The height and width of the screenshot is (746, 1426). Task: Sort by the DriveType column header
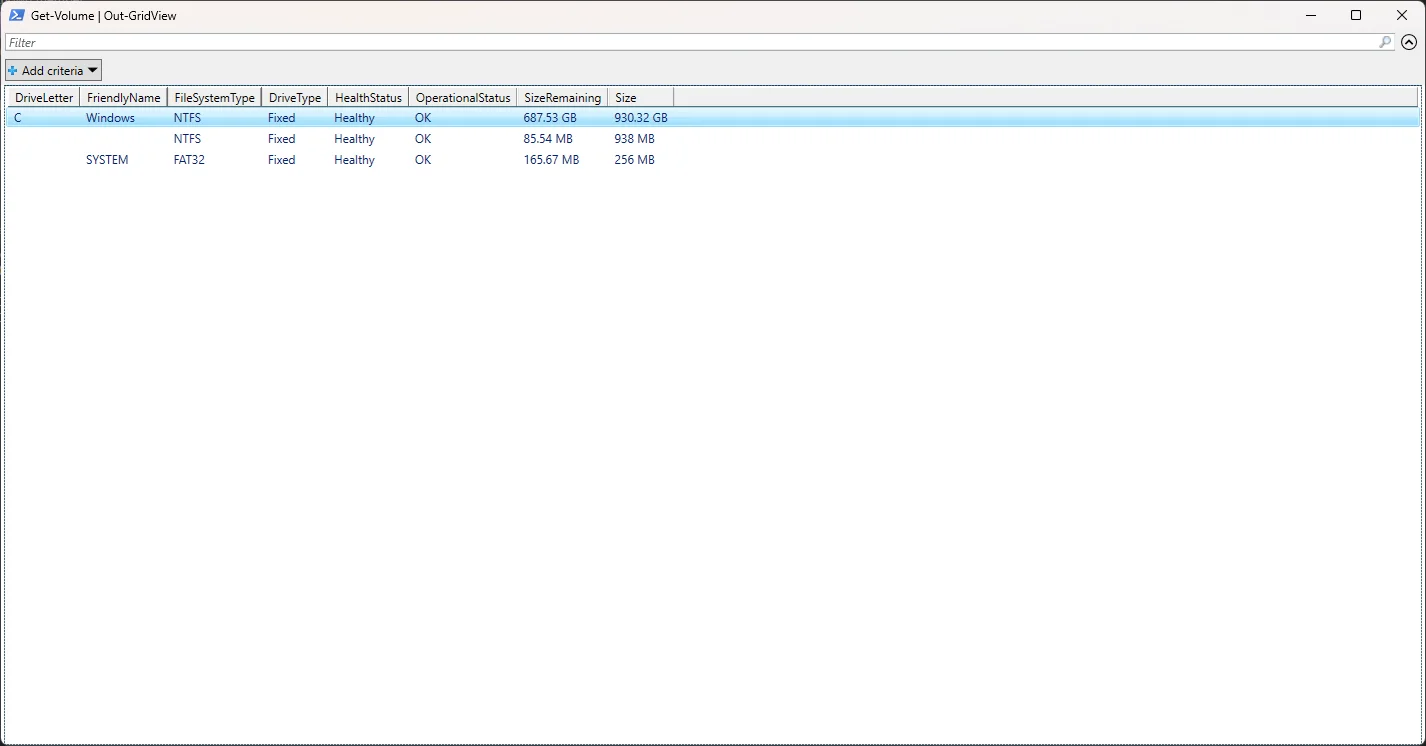coord(295,97)
